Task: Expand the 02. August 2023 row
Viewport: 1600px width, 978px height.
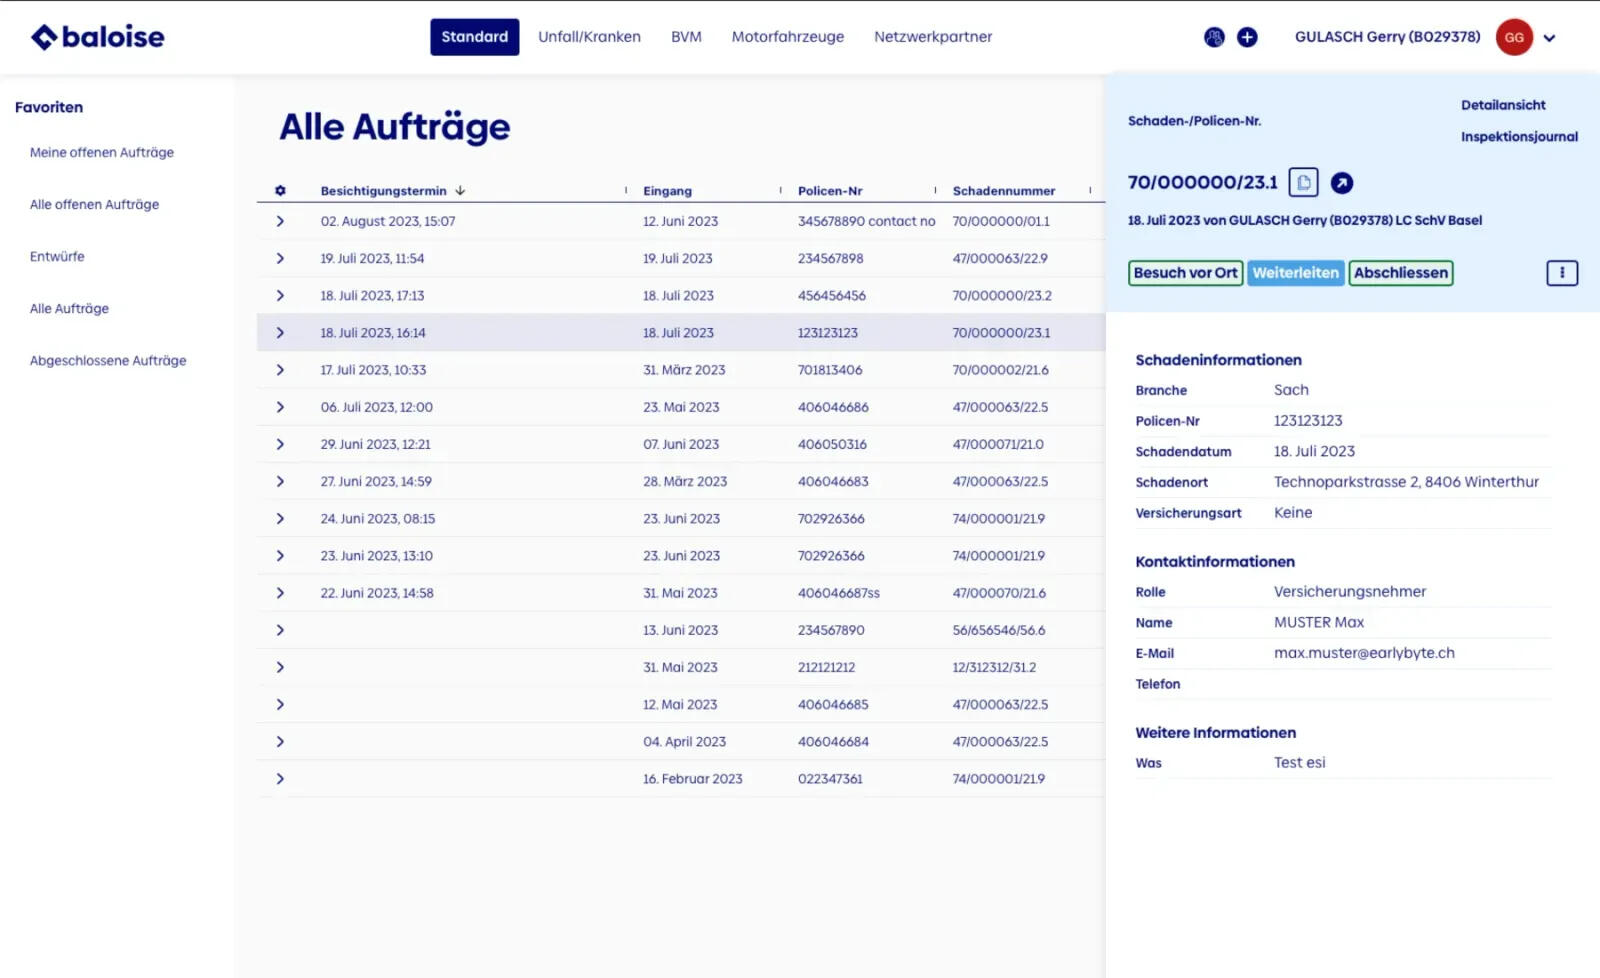Action: (x=280, y=222)
